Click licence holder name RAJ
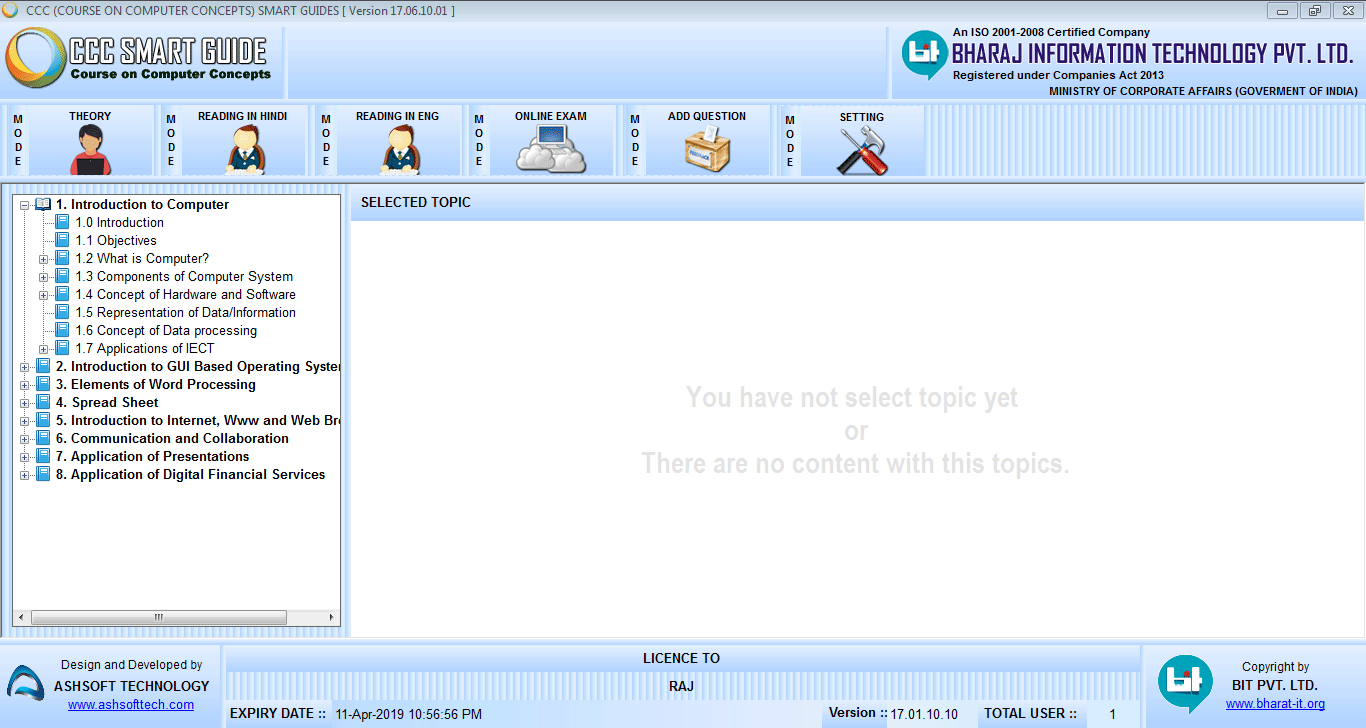Screen dimensions: 1366x728 [682, 686]
